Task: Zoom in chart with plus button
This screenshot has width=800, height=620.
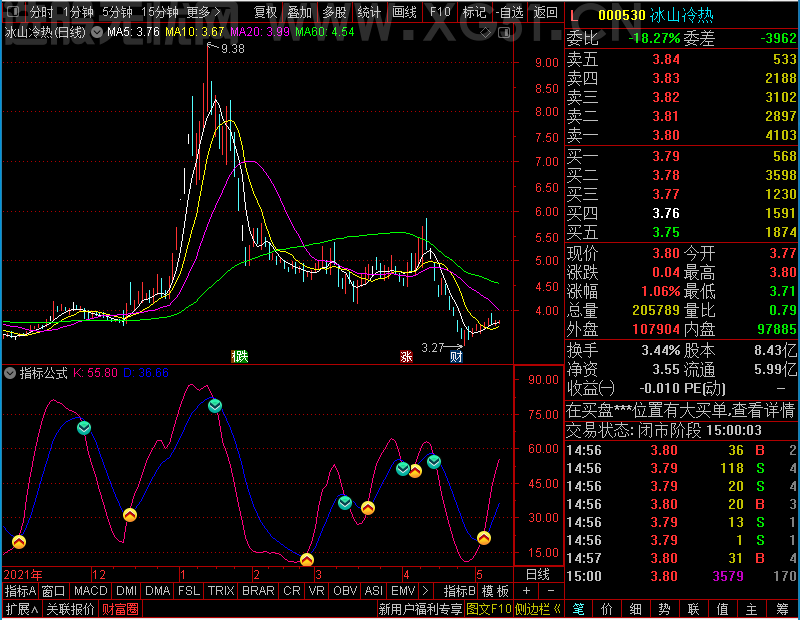Action: 527,591
